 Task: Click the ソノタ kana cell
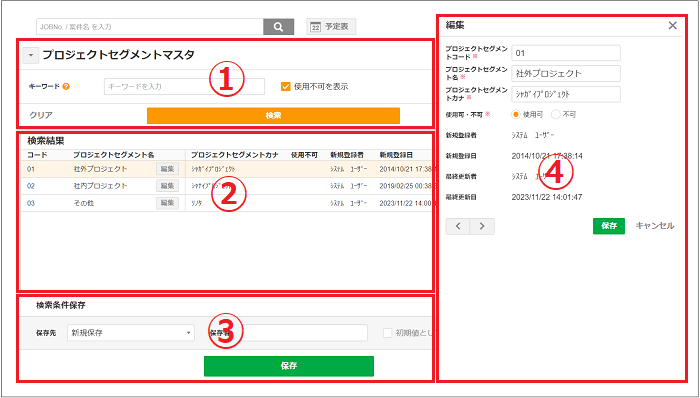point(196,203)
